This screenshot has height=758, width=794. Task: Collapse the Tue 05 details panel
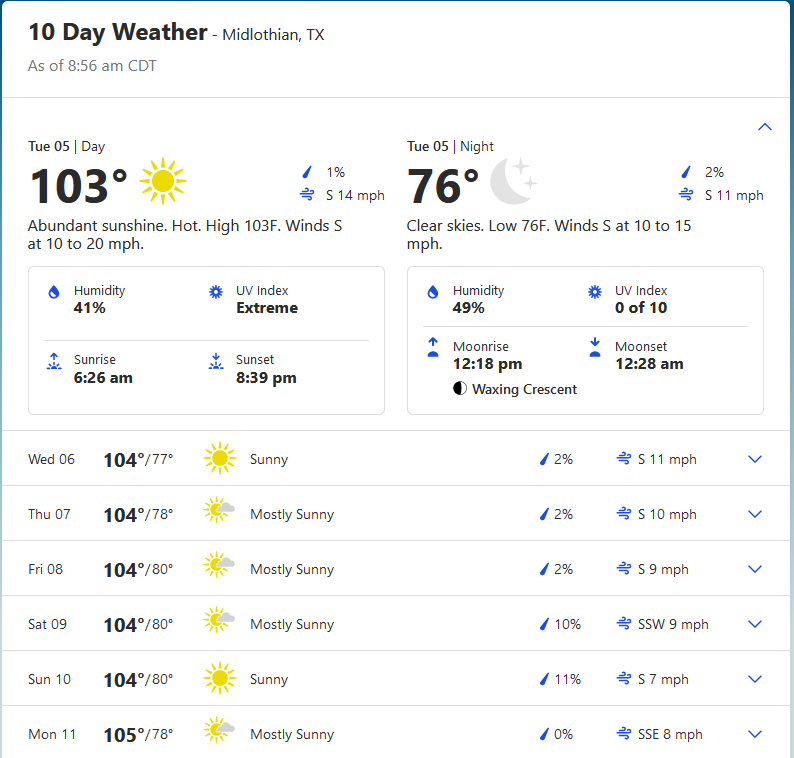[x=765, y=127]
